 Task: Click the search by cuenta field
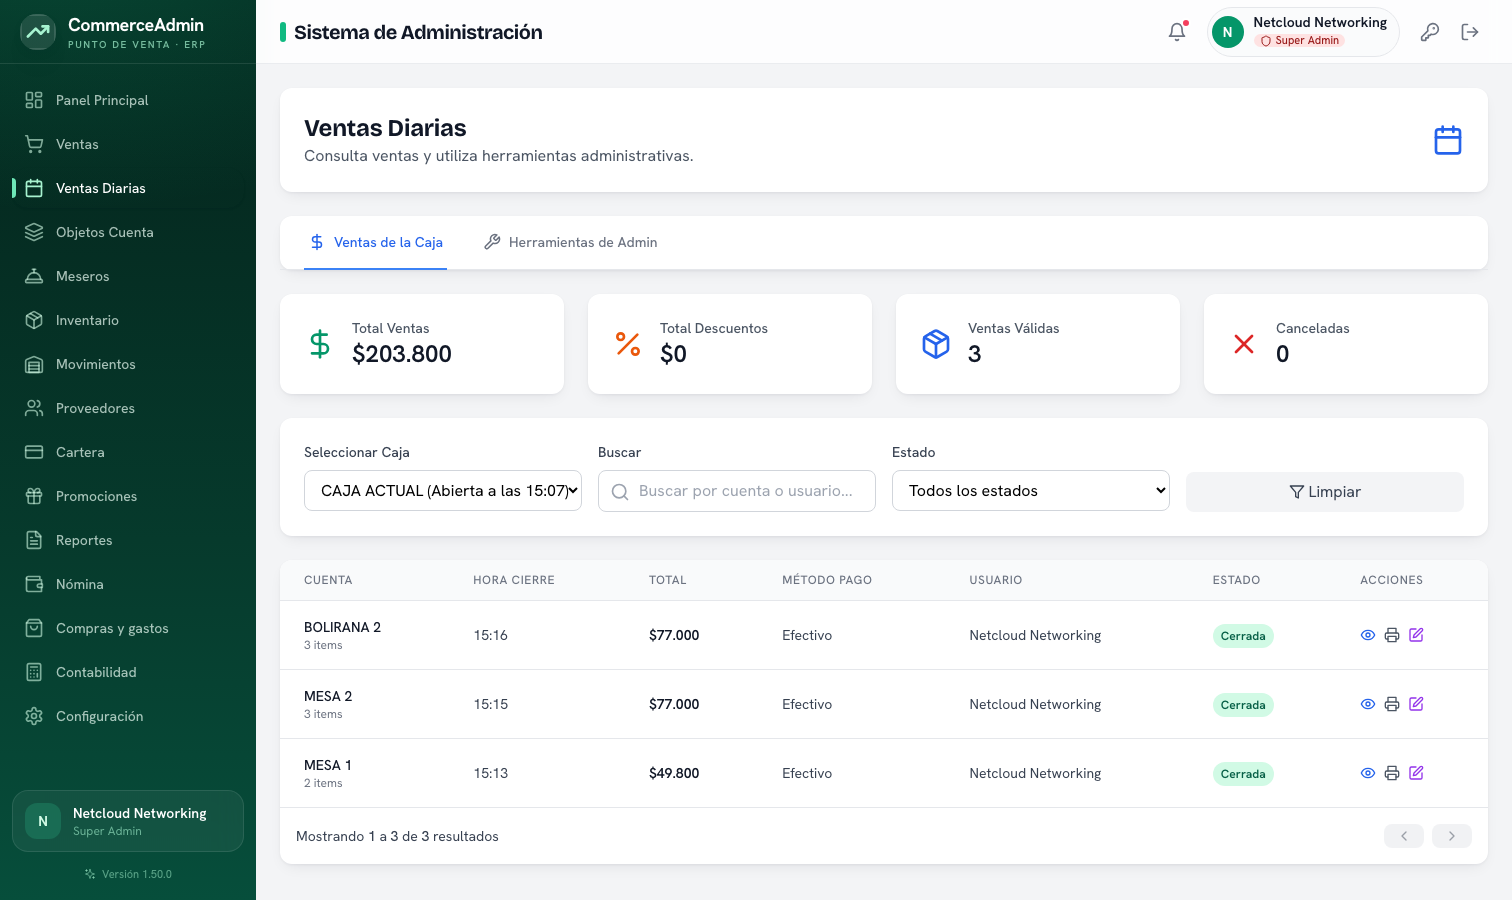tap(737, 491)
